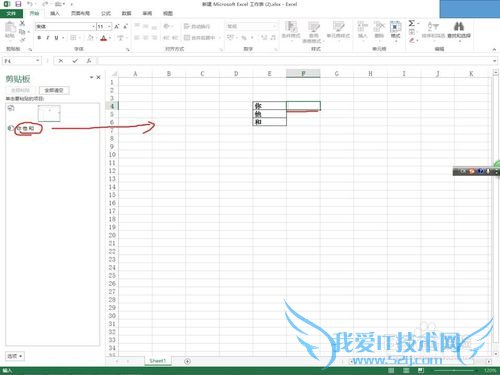Screen dimensions: 500x375
Task: Save the workbook from quick access toolbar
Action: pos(18,4)
